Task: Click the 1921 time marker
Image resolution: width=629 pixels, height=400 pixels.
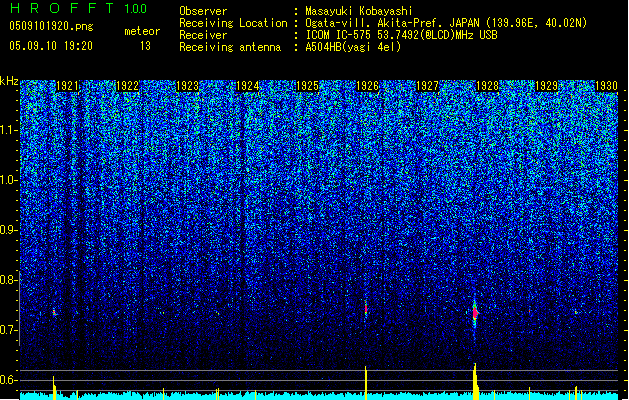Action: point(67,86)
